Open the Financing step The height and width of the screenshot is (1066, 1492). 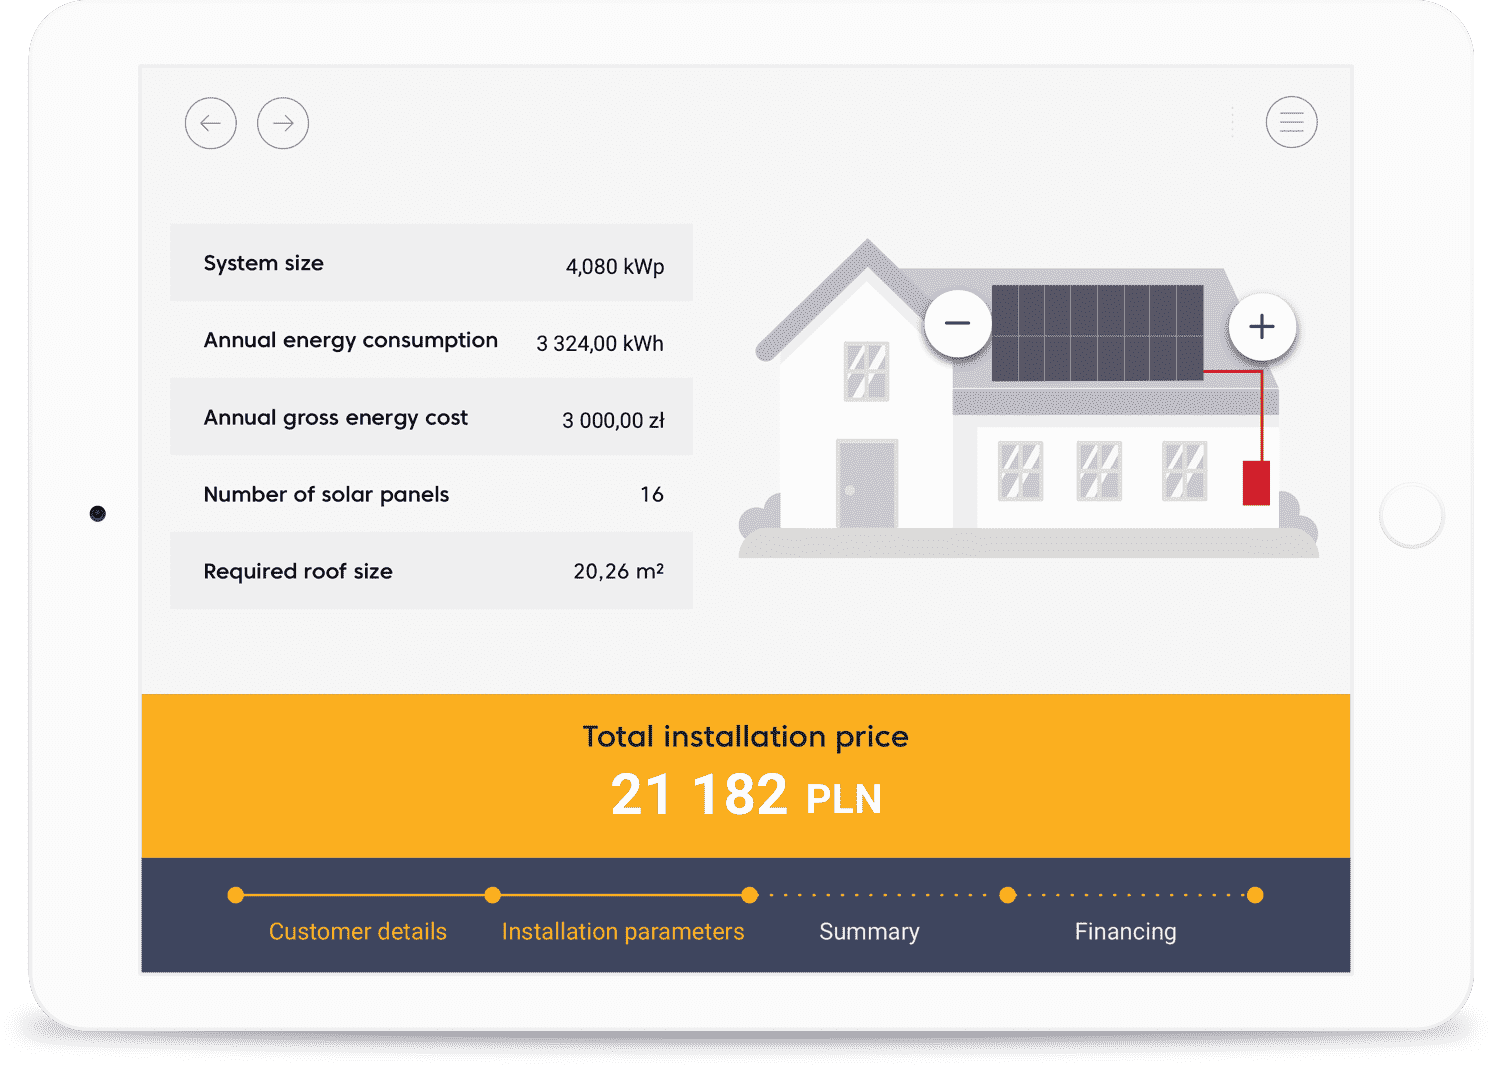[x=1125, y=931]
